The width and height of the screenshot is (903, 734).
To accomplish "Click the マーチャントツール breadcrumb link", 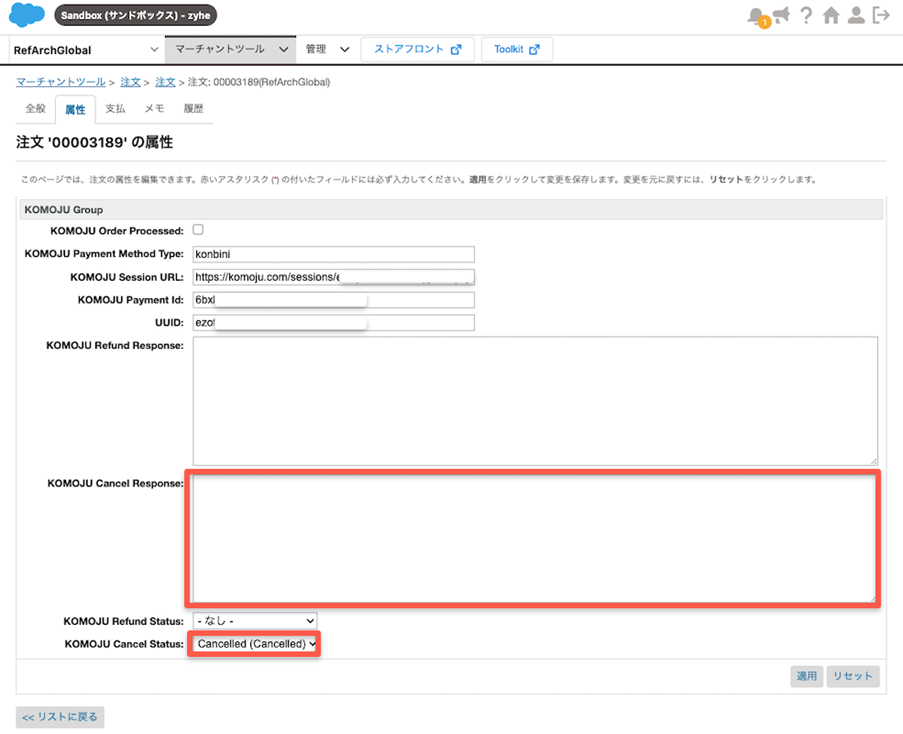I will click(60, 82).
